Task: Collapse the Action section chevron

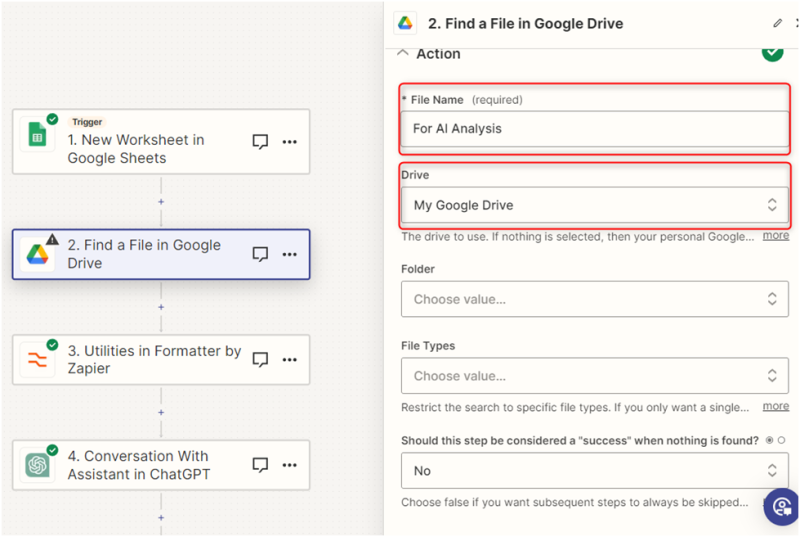Action: 403,54
